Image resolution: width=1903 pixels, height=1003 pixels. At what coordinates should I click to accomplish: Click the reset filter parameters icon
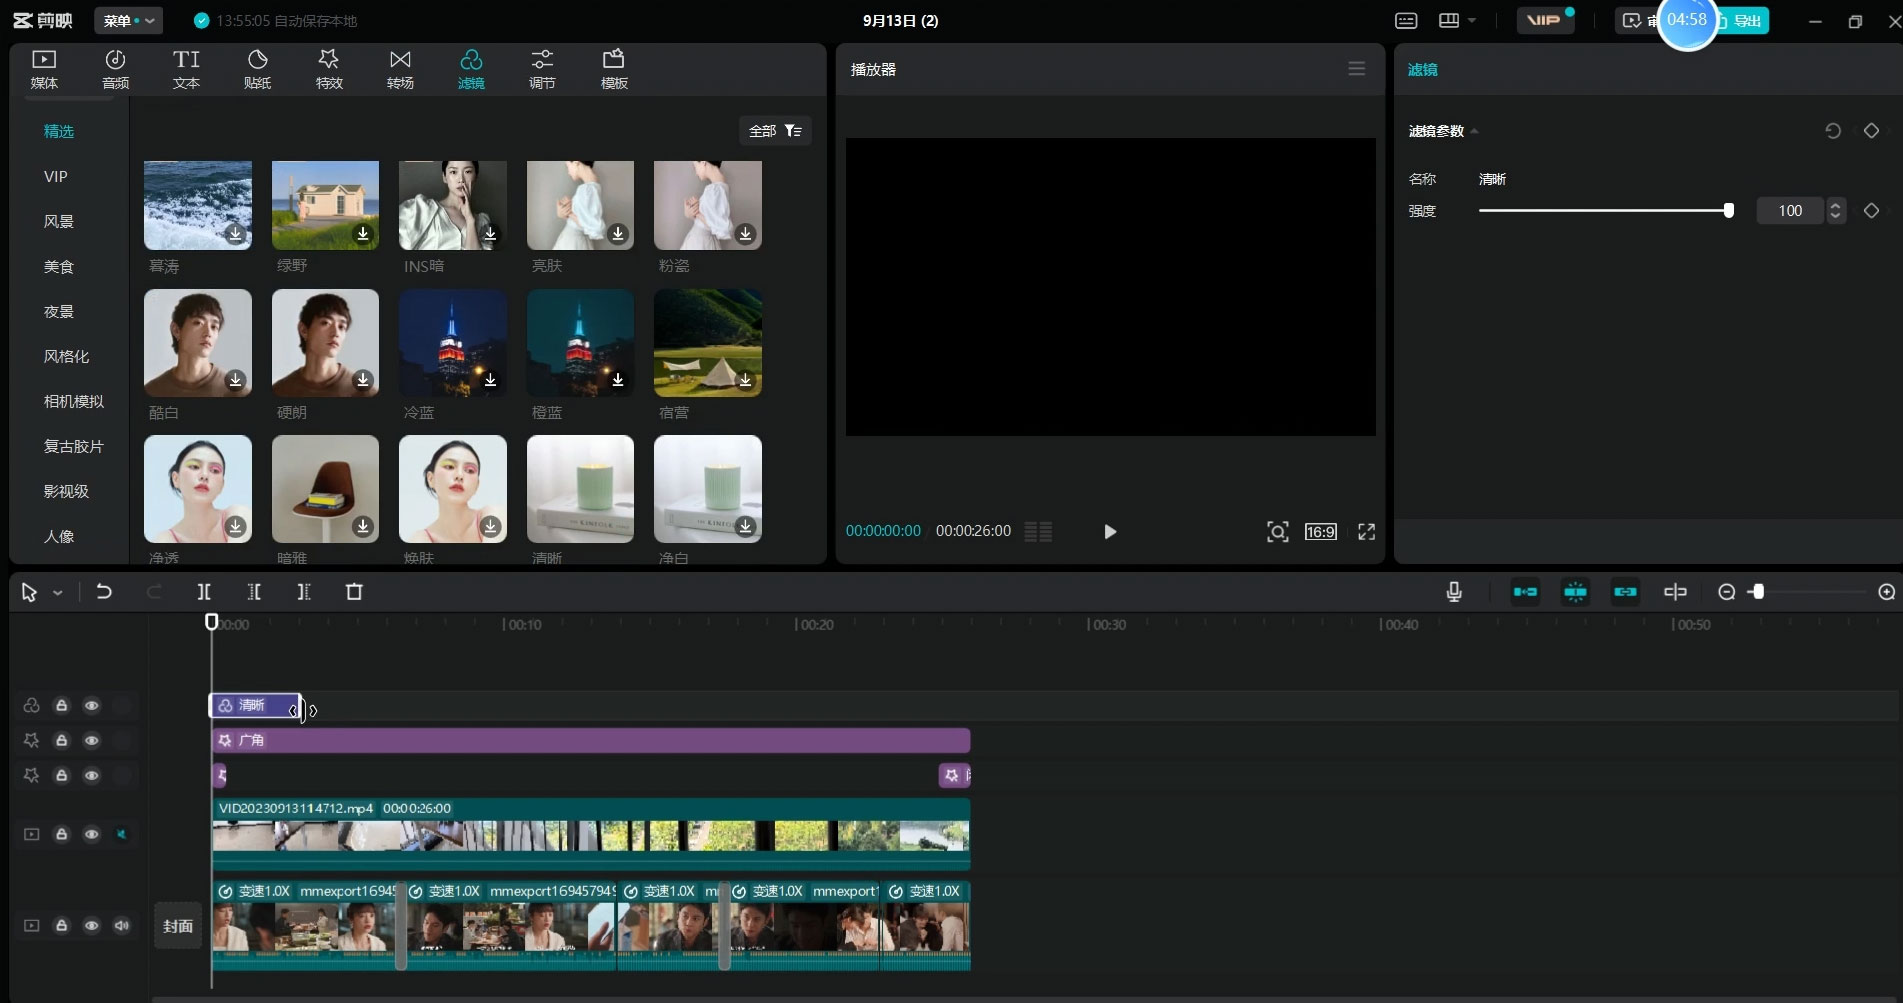pos(1832,131)
